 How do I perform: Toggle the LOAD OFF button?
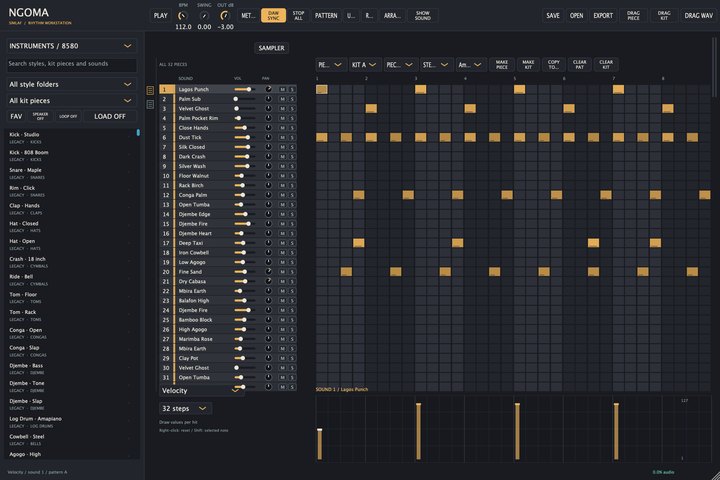coord(110,116)
